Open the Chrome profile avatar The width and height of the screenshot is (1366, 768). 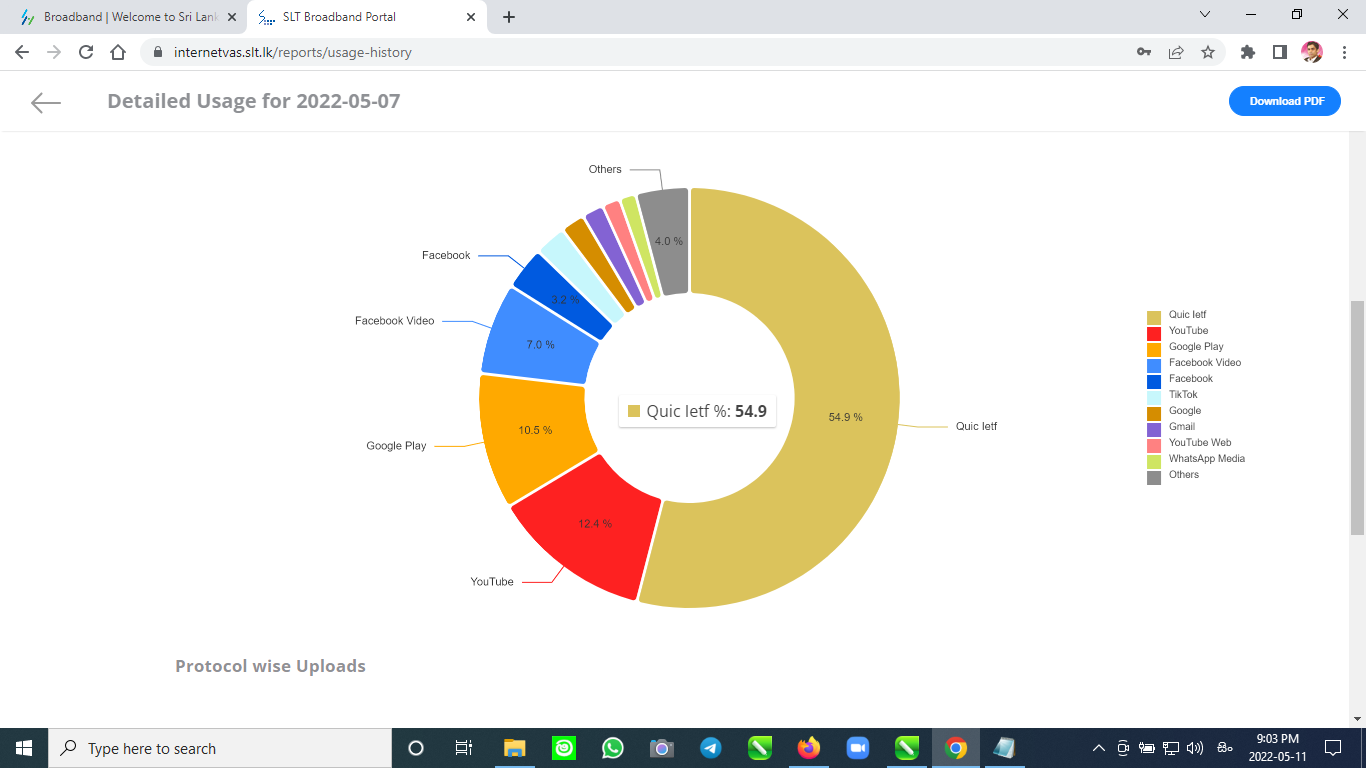[1312, 52]
